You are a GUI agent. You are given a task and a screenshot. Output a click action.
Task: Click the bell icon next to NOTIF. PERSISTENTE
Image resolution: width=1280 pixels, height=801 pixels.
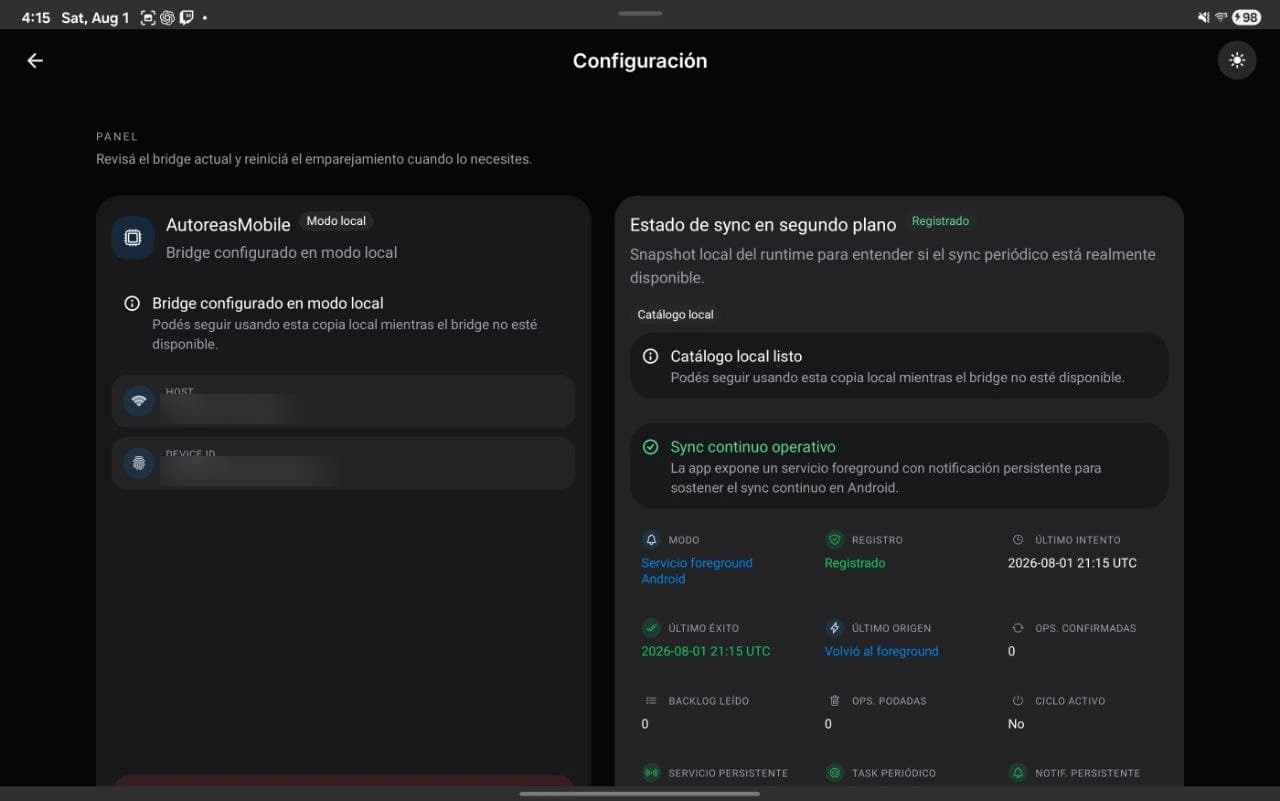tap(1018, 773)
